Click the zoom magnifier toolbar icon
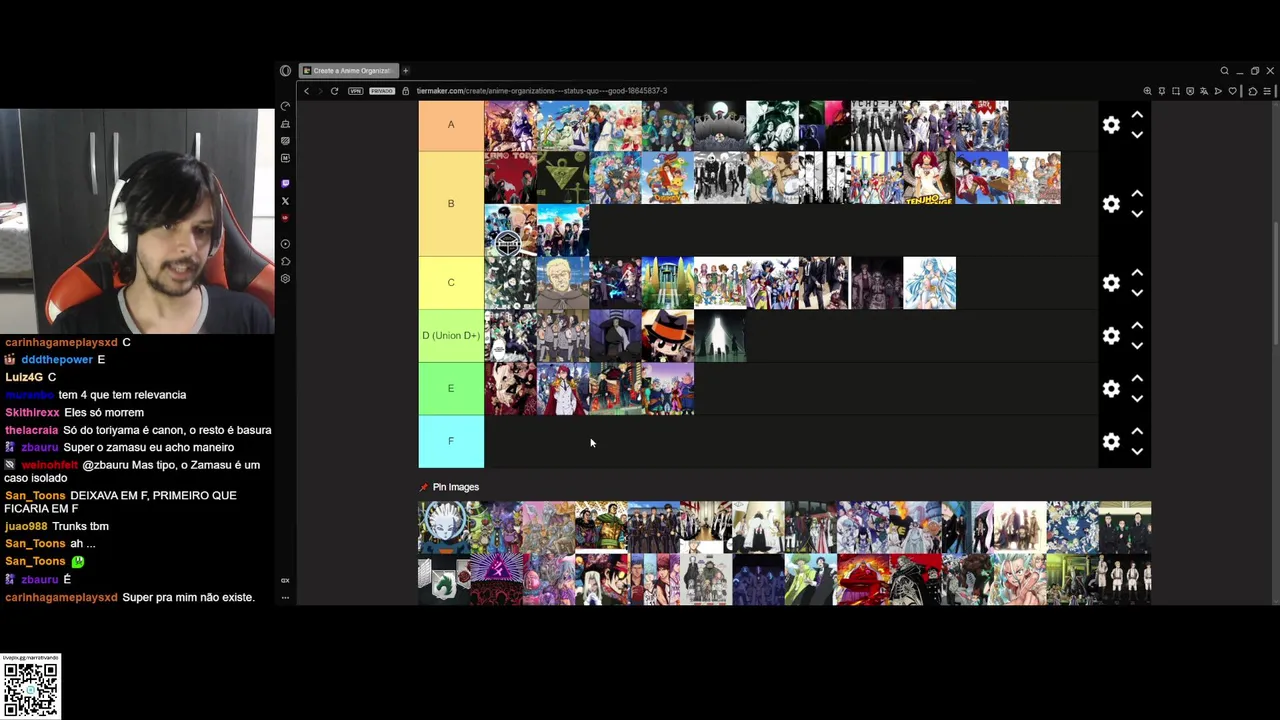 (1147, 91)
